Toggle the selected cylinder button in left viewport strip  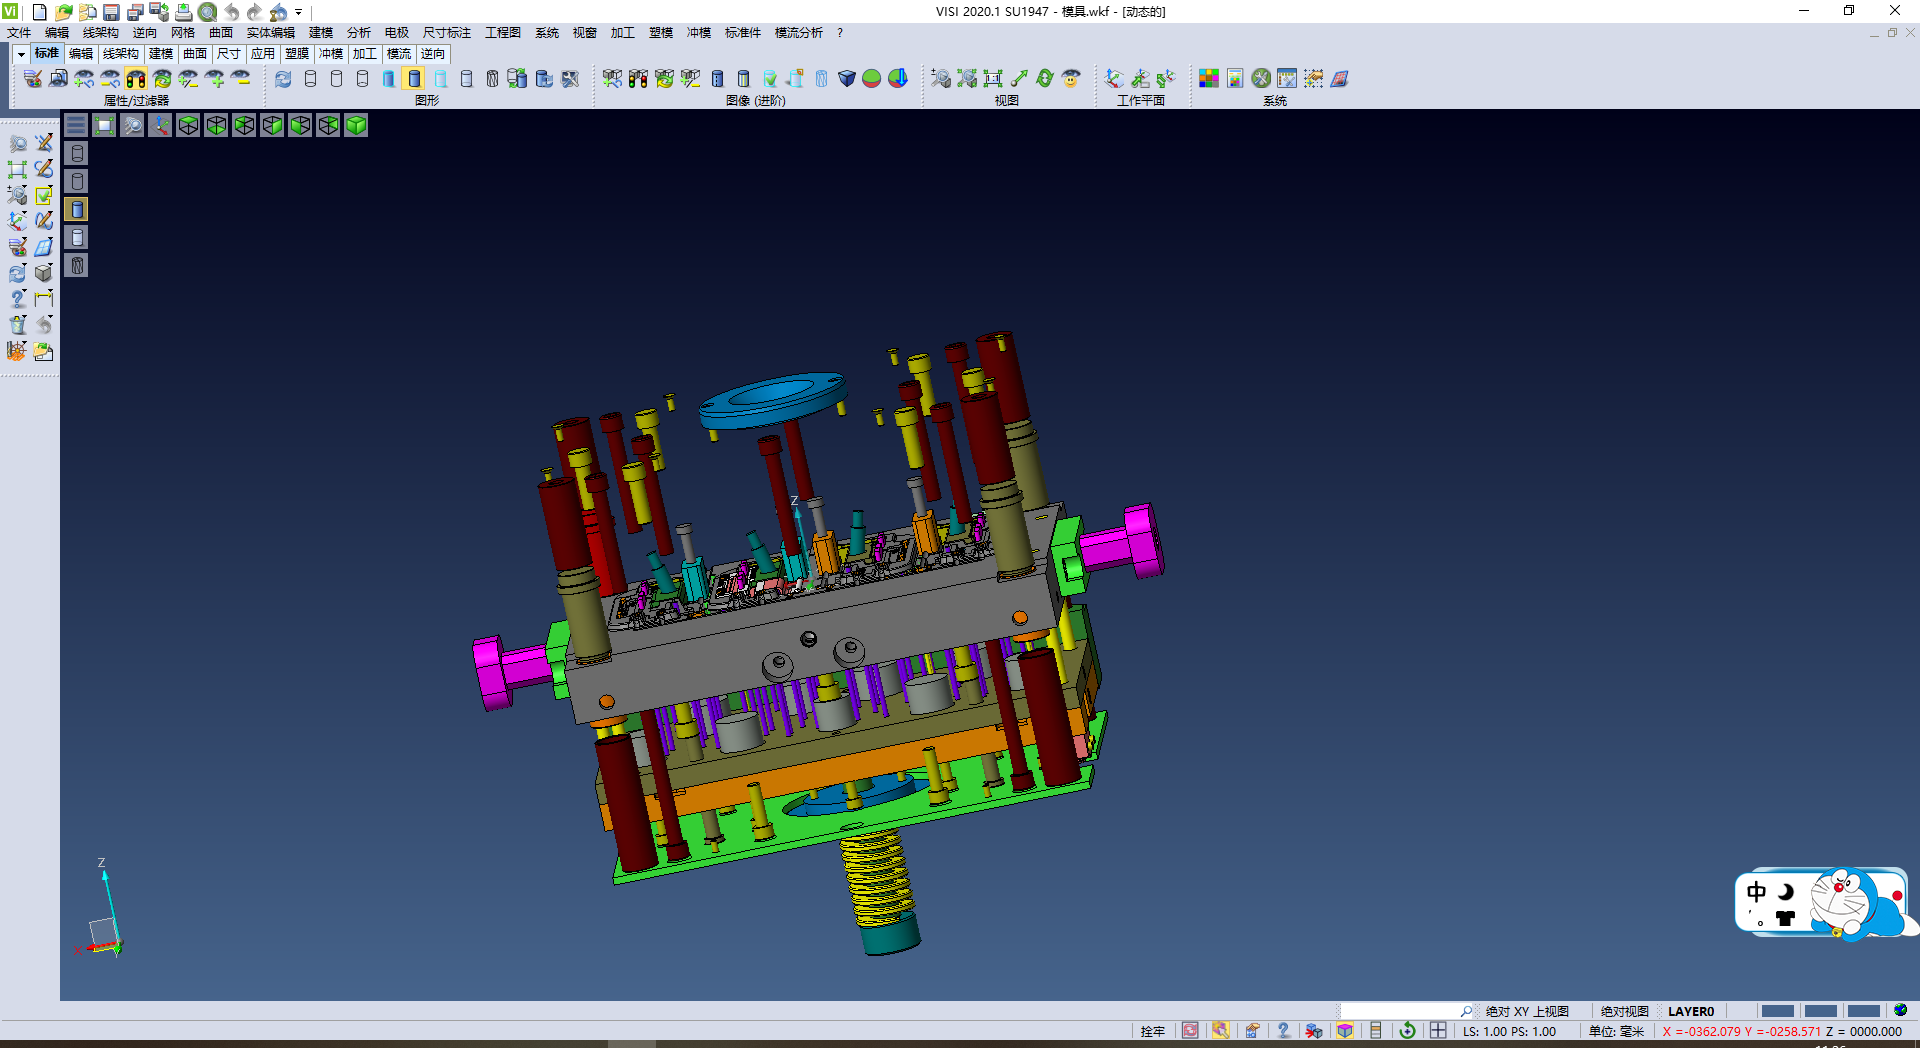coord(77,209)
